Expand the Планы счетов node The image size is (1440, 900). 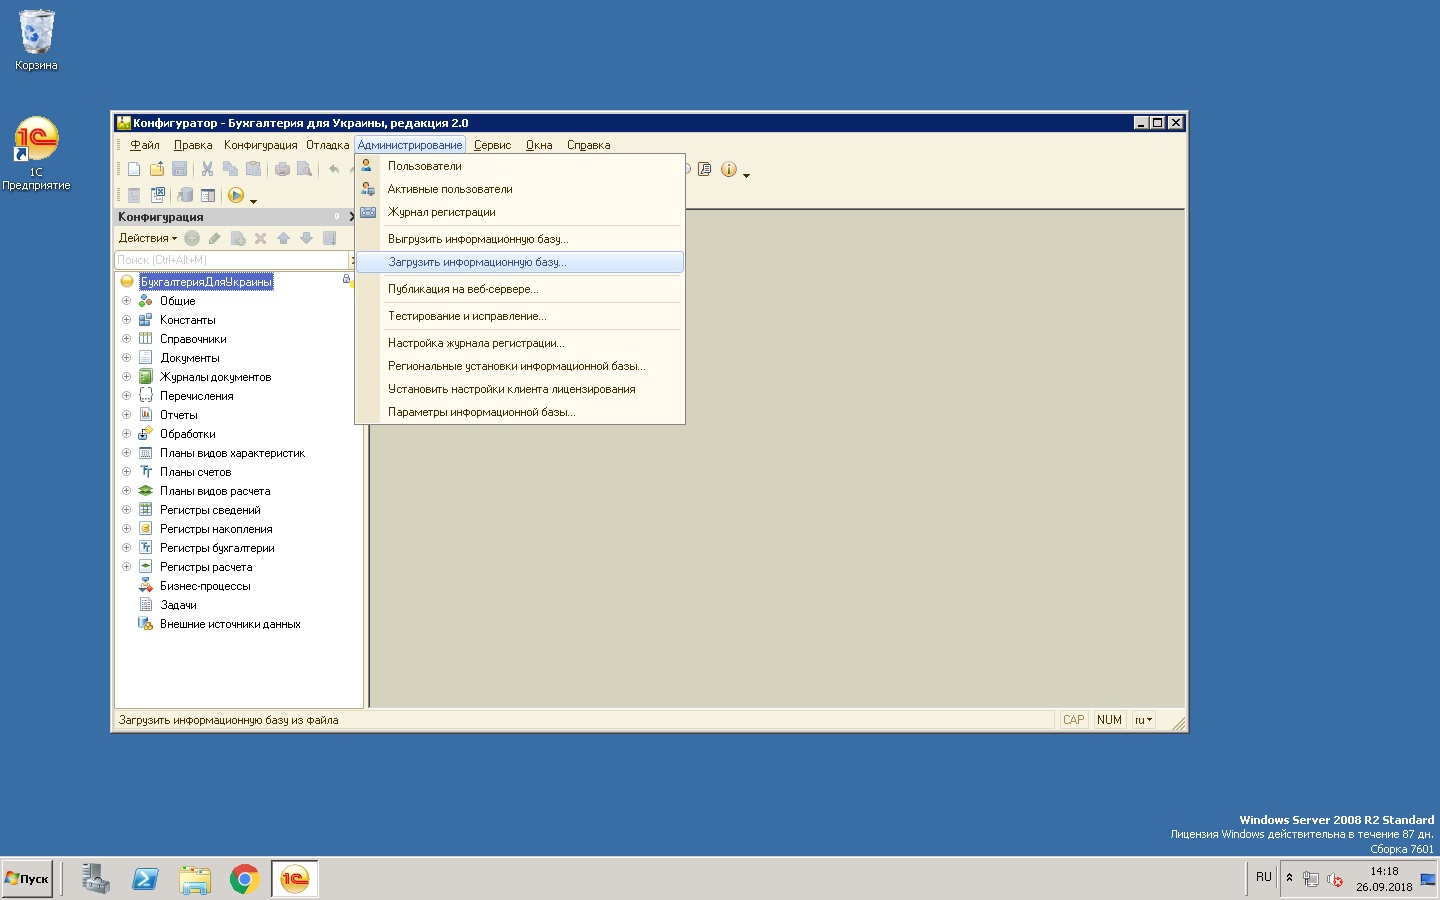(127, 472)
